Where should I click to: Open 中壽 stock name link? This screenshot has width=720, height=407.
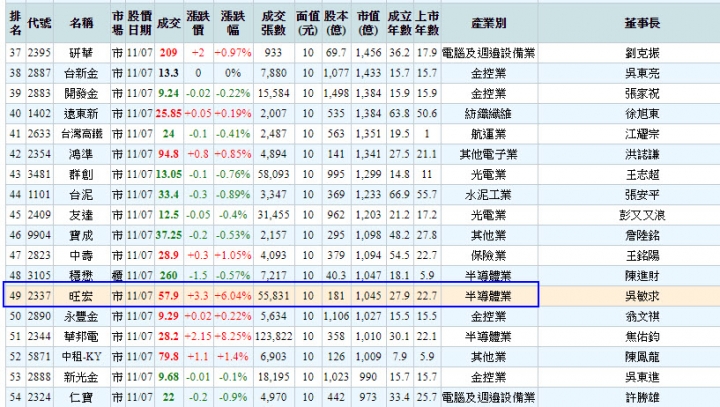pos(81,255)
